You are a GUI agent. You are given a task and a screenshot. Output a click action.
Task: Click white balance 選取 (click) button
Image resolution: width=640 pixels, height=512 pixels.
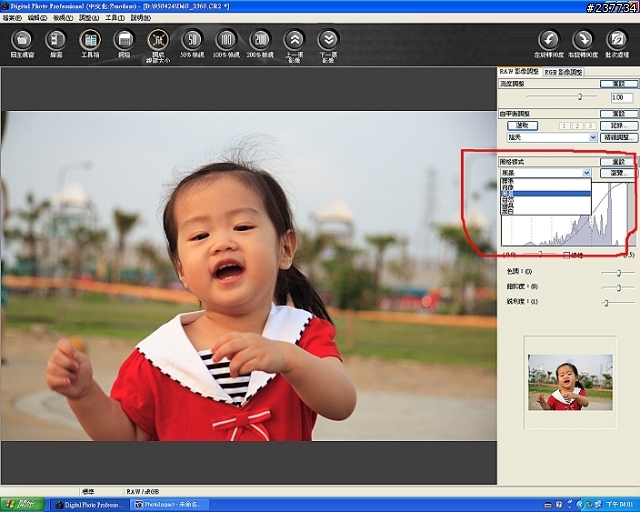(x=522, y=126)
